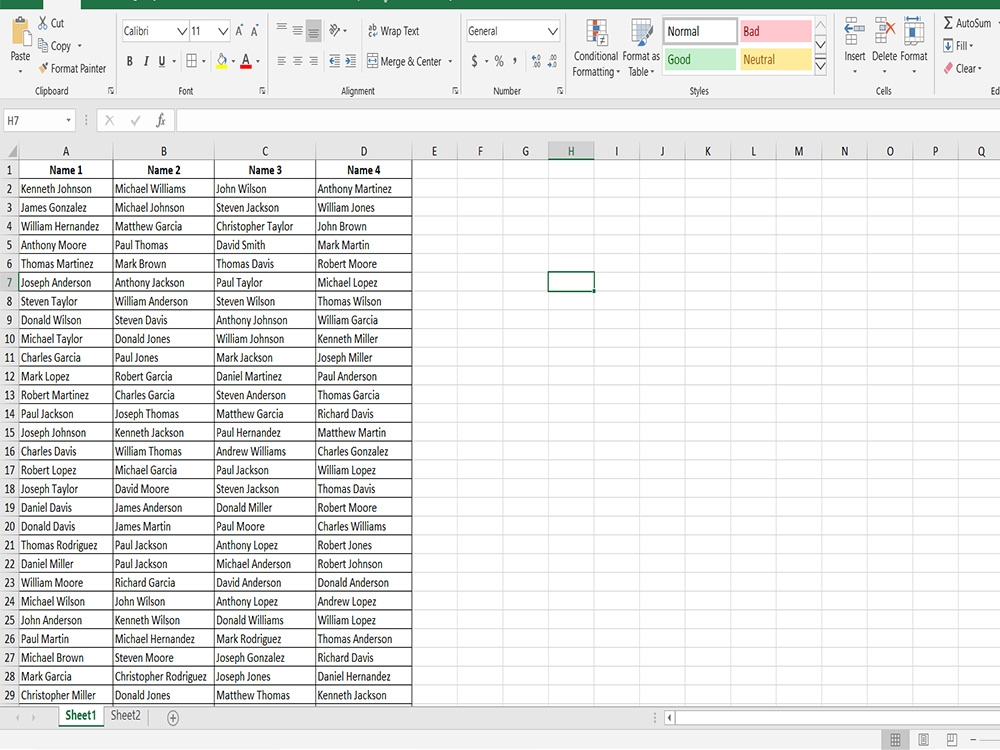Align text to middle vertically

pos(298,30)
